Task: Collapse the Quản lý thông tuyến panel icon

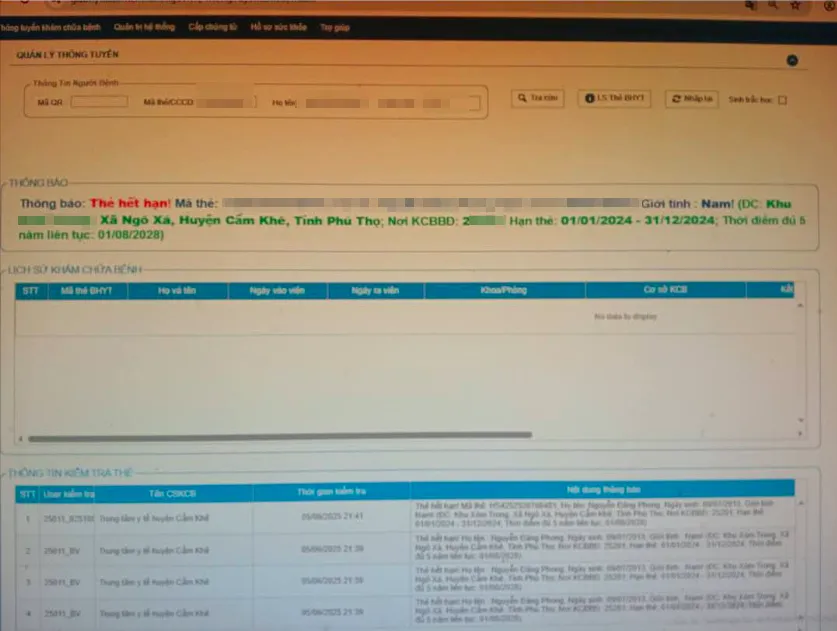Action: click(x=792, y=60)
